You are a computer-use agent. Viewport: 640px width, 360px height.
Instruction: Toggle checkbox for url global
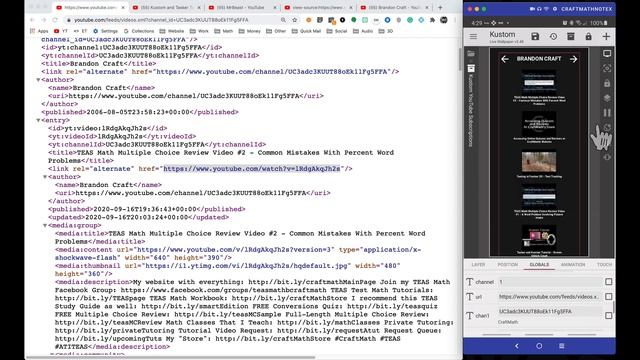(609, 296)
